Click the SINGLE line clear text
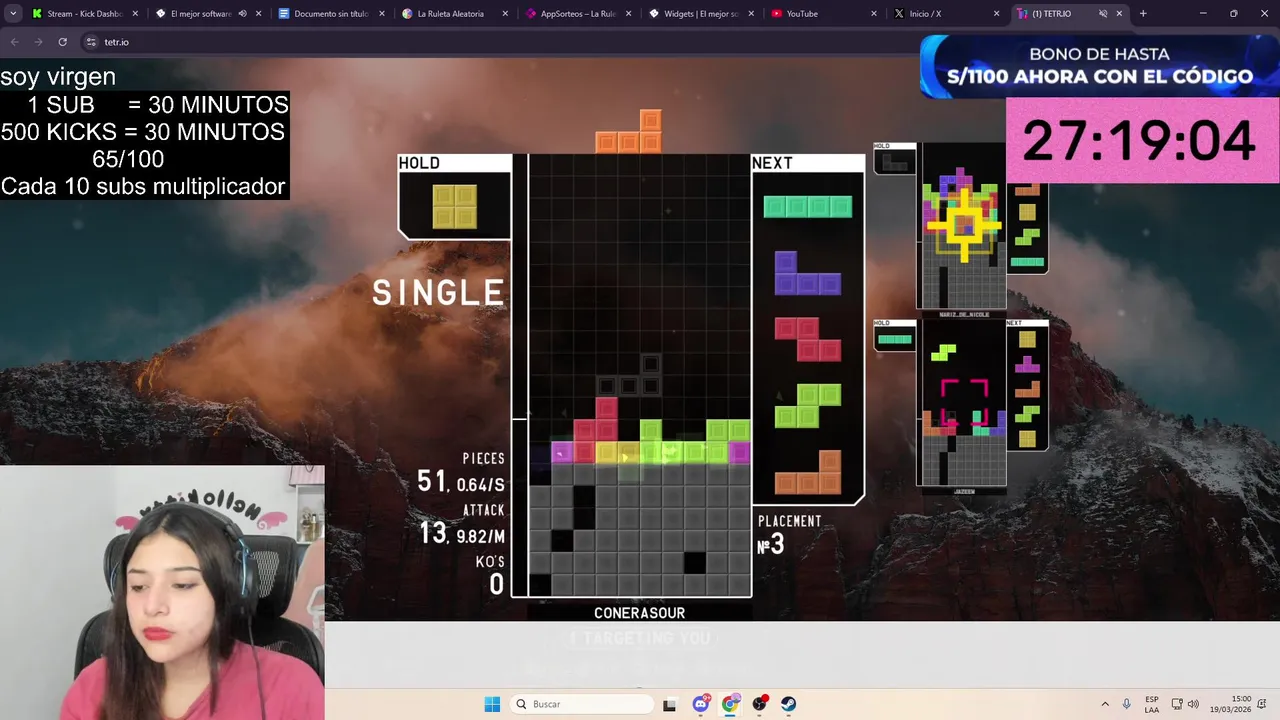This screenshot has width=1280, height=720. [x=438, y=292]
